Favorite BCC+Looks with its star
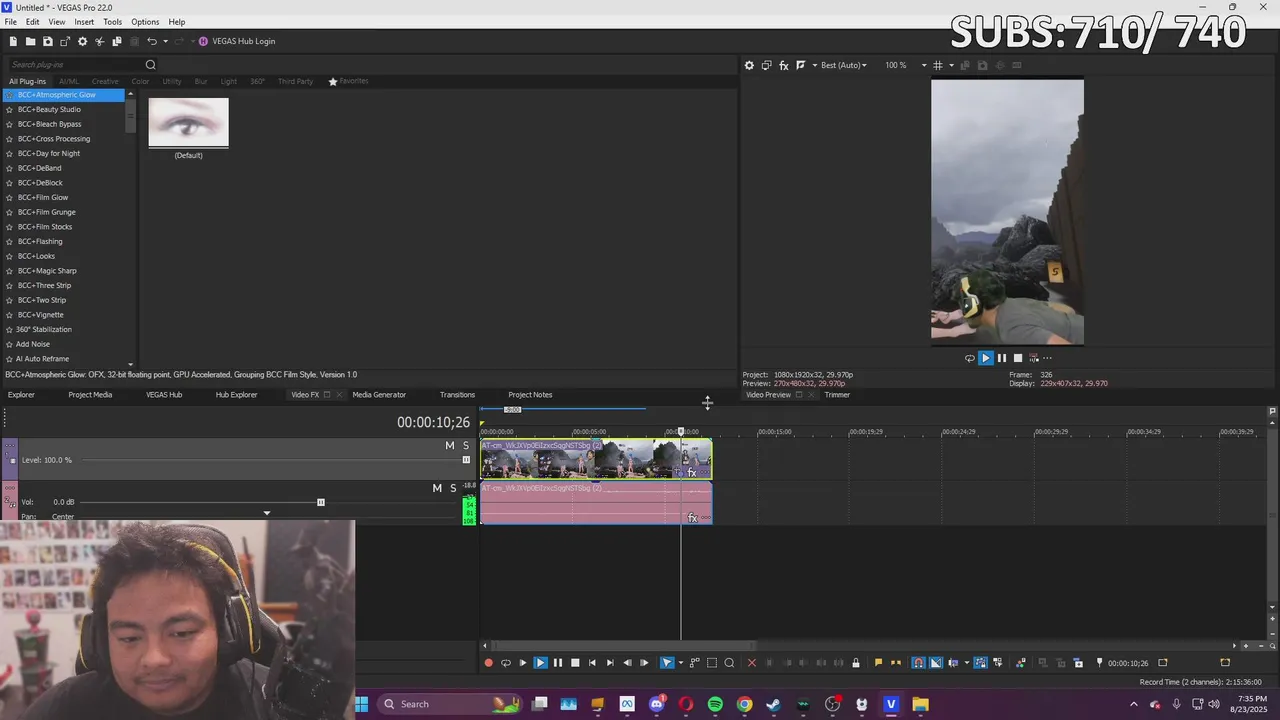 (9, 256)
